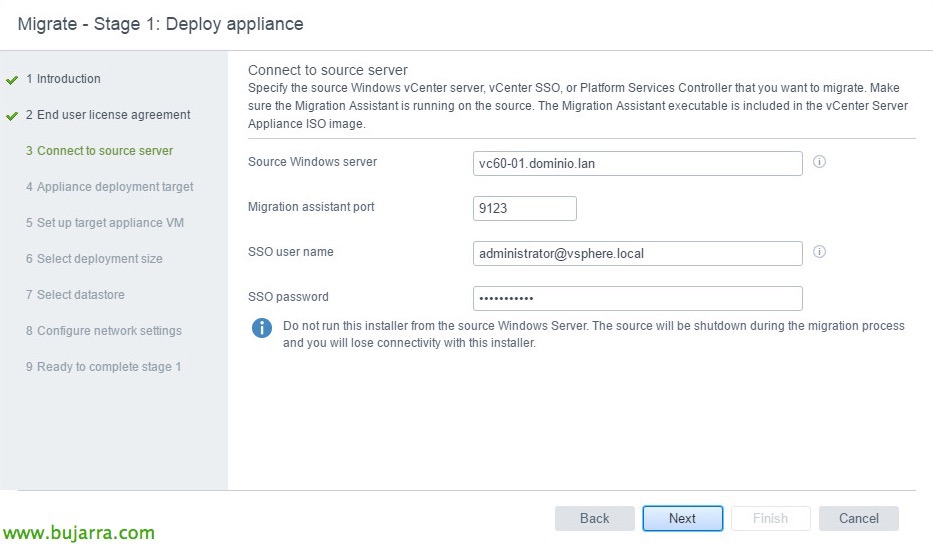The width and height of the screenshot is (933, 546).
Task: Select step 8 Configure network settings
Action: coord(103,331)
